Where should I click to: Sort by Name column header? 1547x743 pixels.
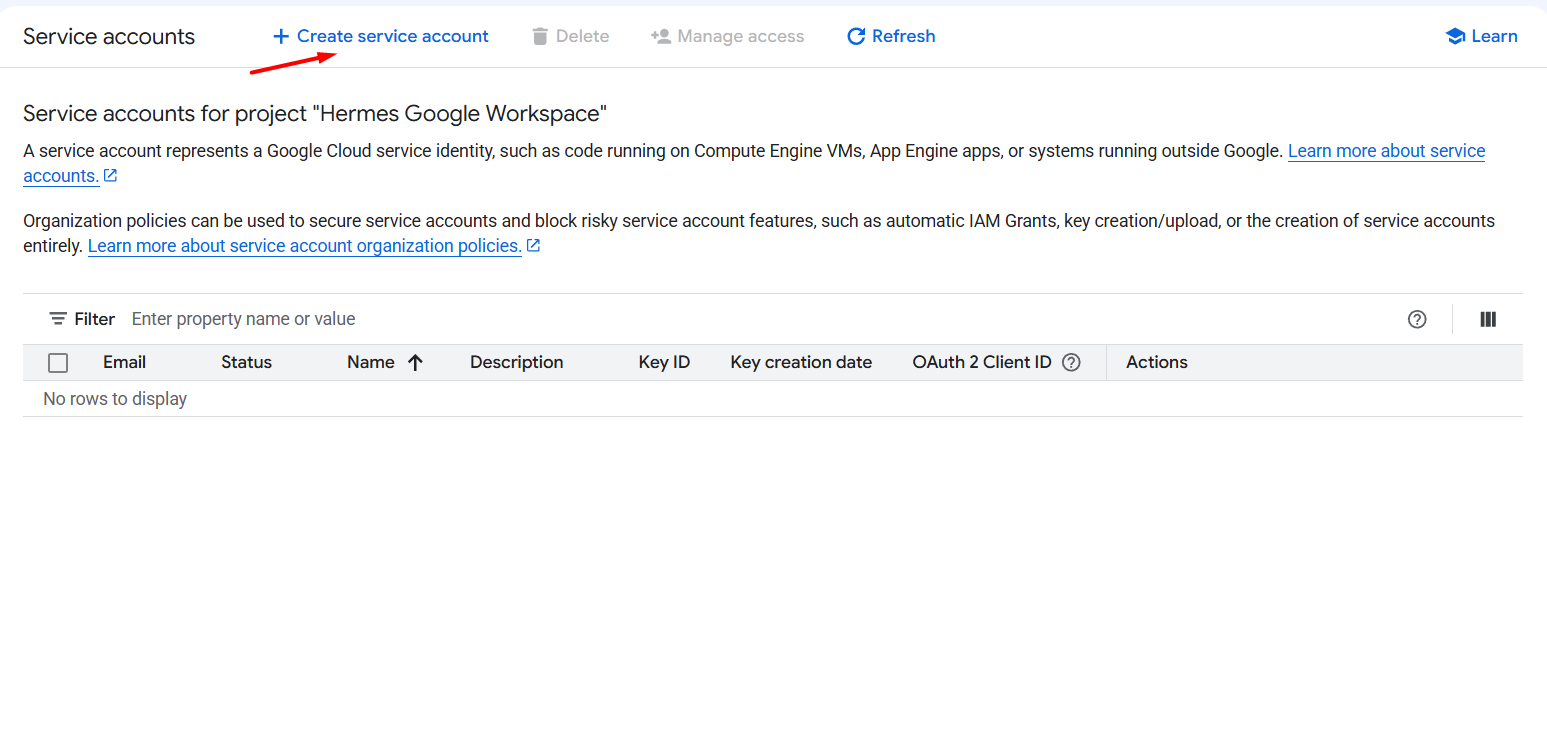370,362
